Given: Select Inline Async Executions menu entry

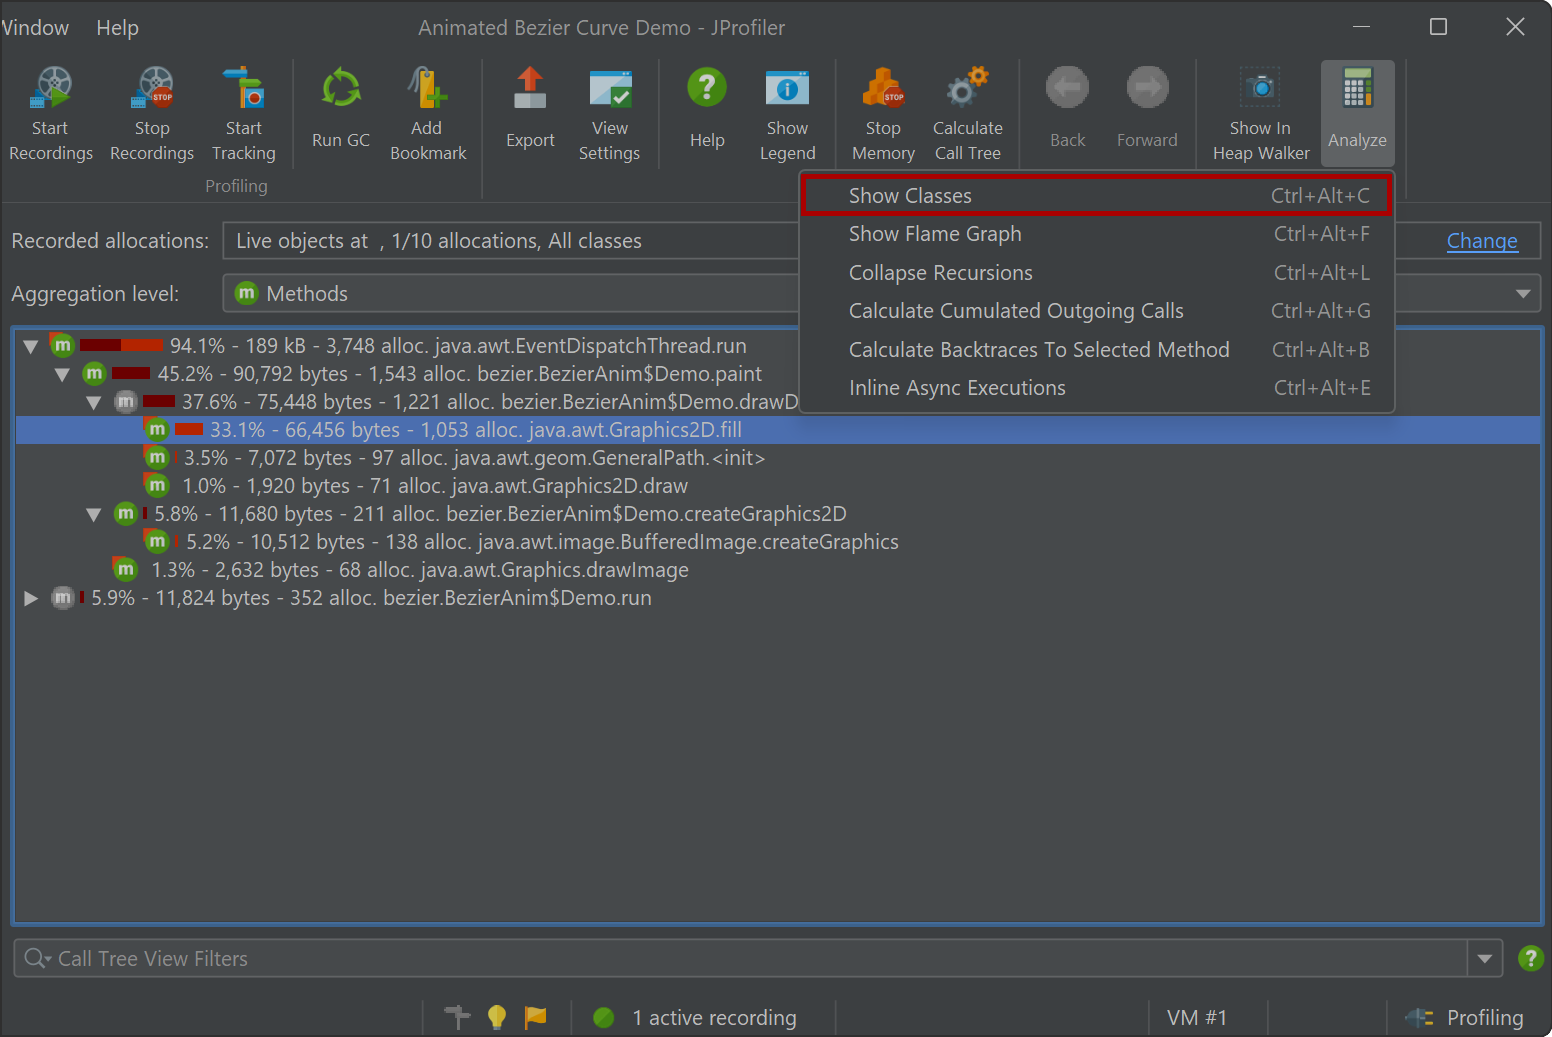Looking at the screenshot, I should click(1096, 388).
